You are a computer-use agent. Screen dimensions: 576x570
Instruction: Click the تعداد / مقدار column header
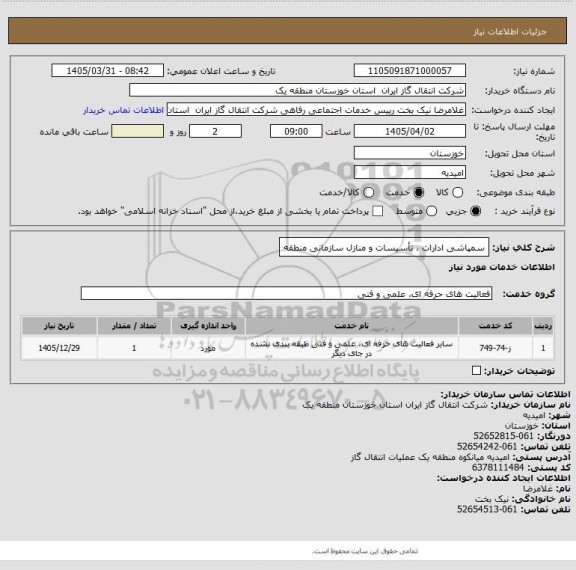click(x=134, y=326)
